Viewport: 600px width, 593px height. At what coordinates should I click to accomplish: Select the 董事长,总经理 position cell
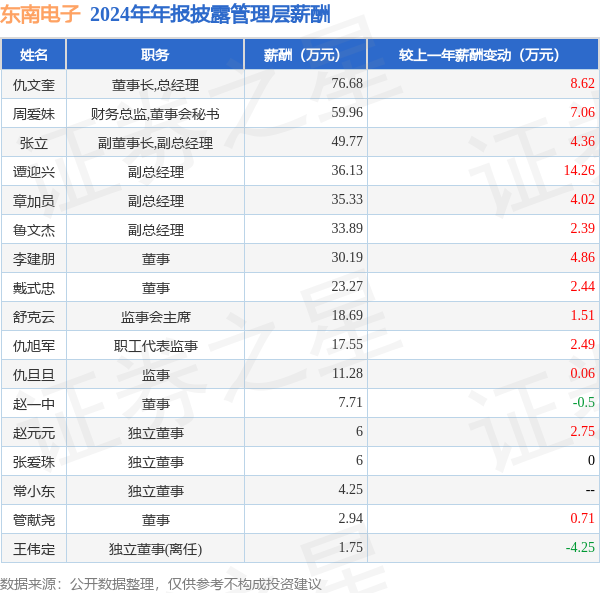tap(155, 85)
